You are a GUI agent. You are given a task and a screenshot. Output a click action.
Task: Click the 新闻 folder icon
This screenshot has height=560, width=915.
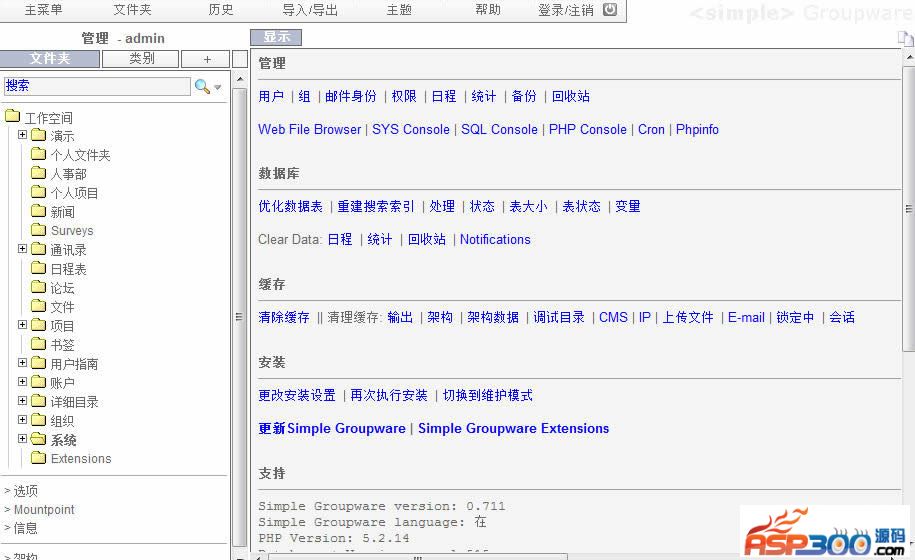tap(39, 211)
